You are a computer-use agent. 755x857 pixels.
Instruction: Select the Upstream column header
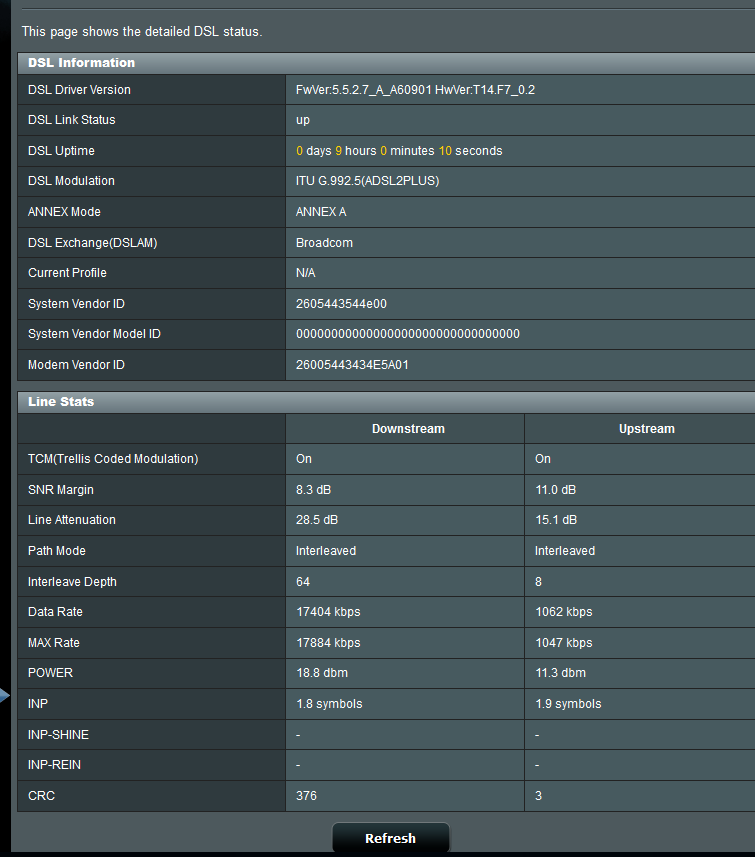[x=646, y=429]
